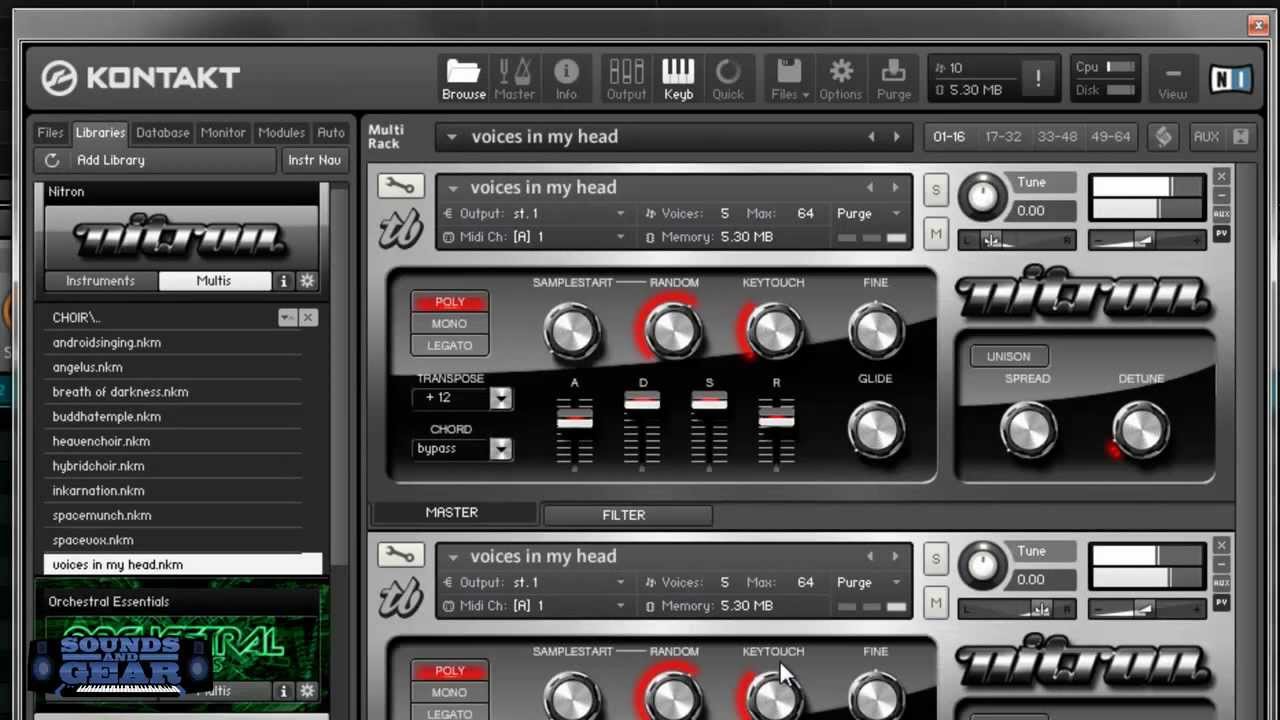Click the refresh libraries icon
This screenshot has height=720, width=1280.
click(52, 160)
